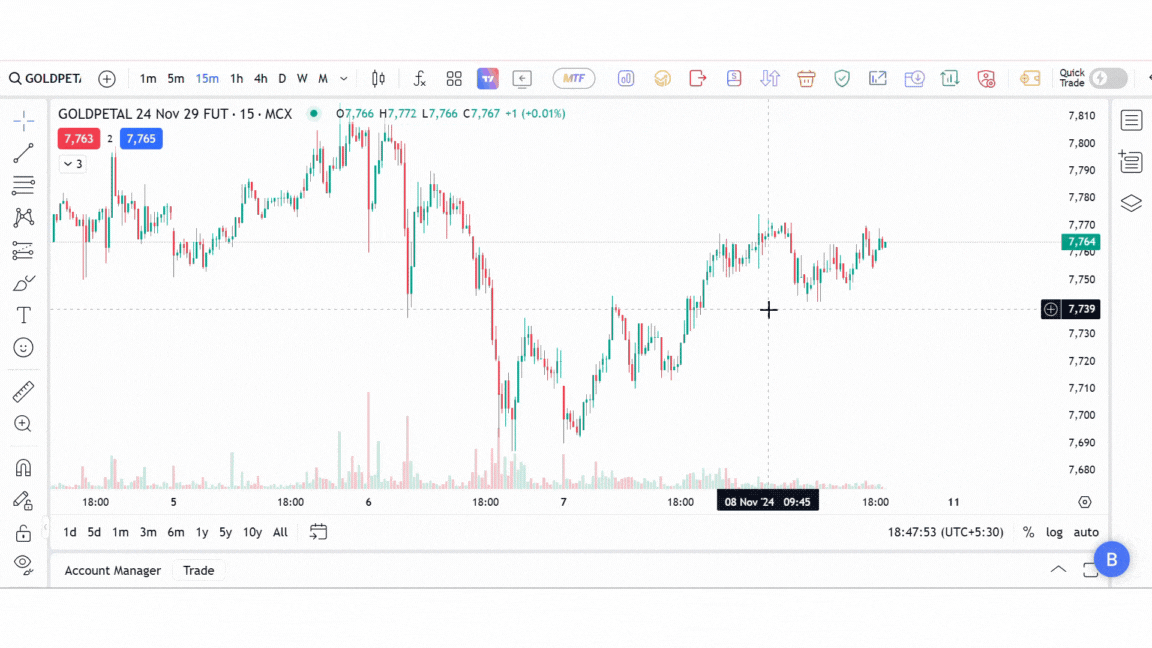1152x648 pixels.
Task: Expand the collapsed indicators legend showing 3
Action: pos(73,164)
